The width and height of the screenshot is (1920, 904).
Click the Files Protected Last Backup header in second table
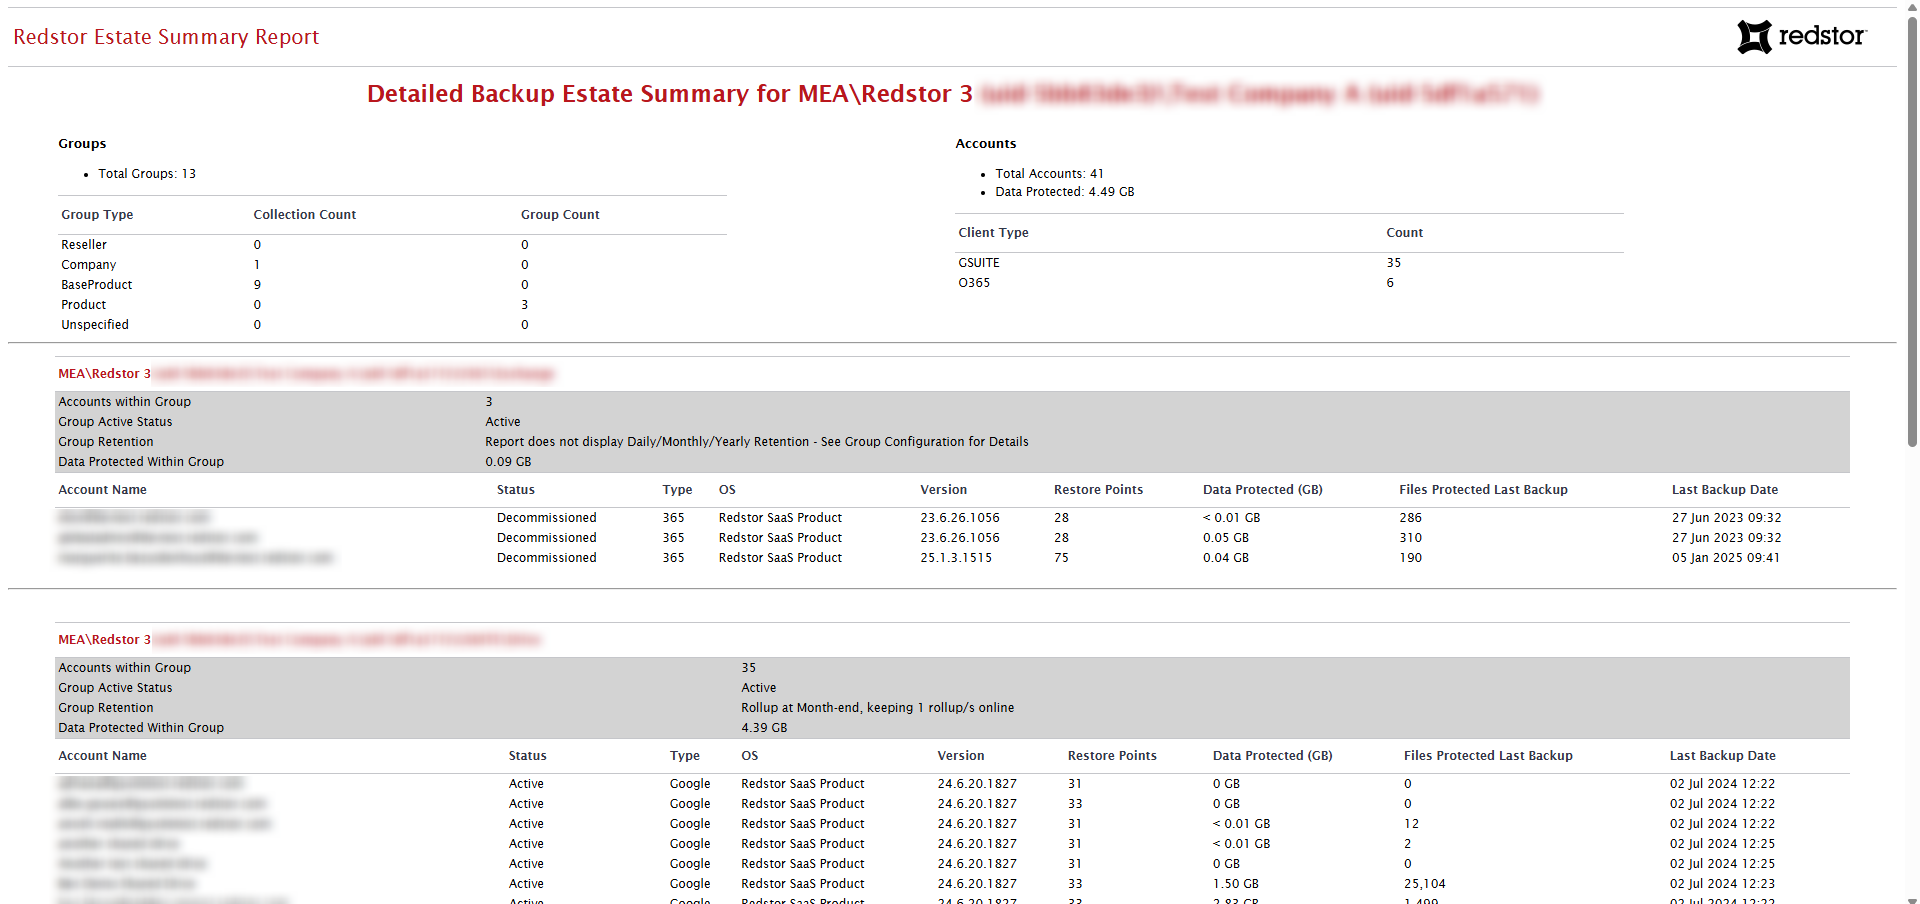[1487, 756]
